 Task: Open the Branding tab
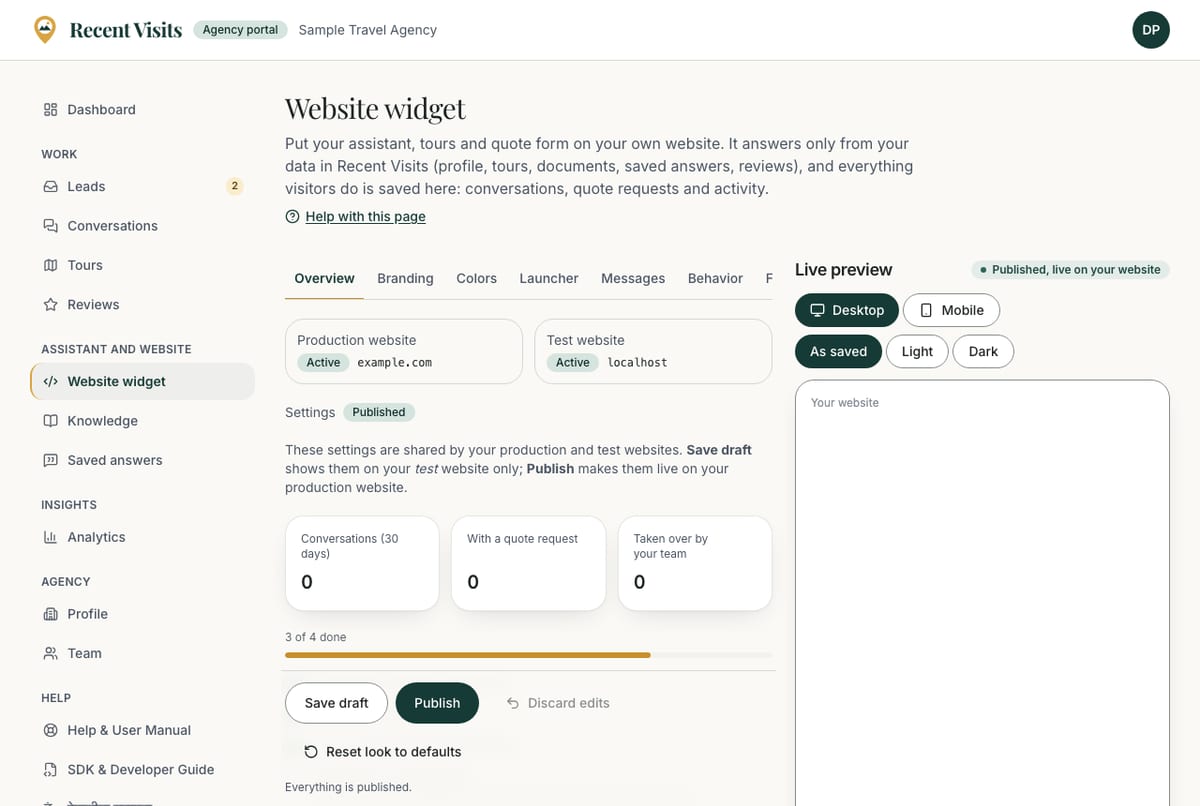click(x=405, y=279)
